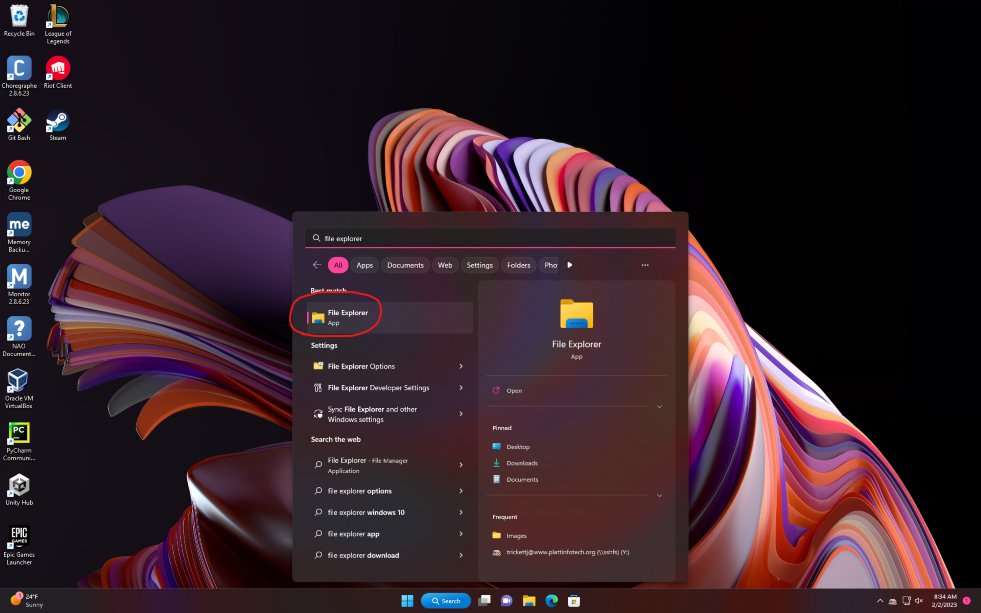Image resolution: width=981 pixels, height=613 pixels.
Task: Open File Explorer best match result
Action: [x=389, y=317]
